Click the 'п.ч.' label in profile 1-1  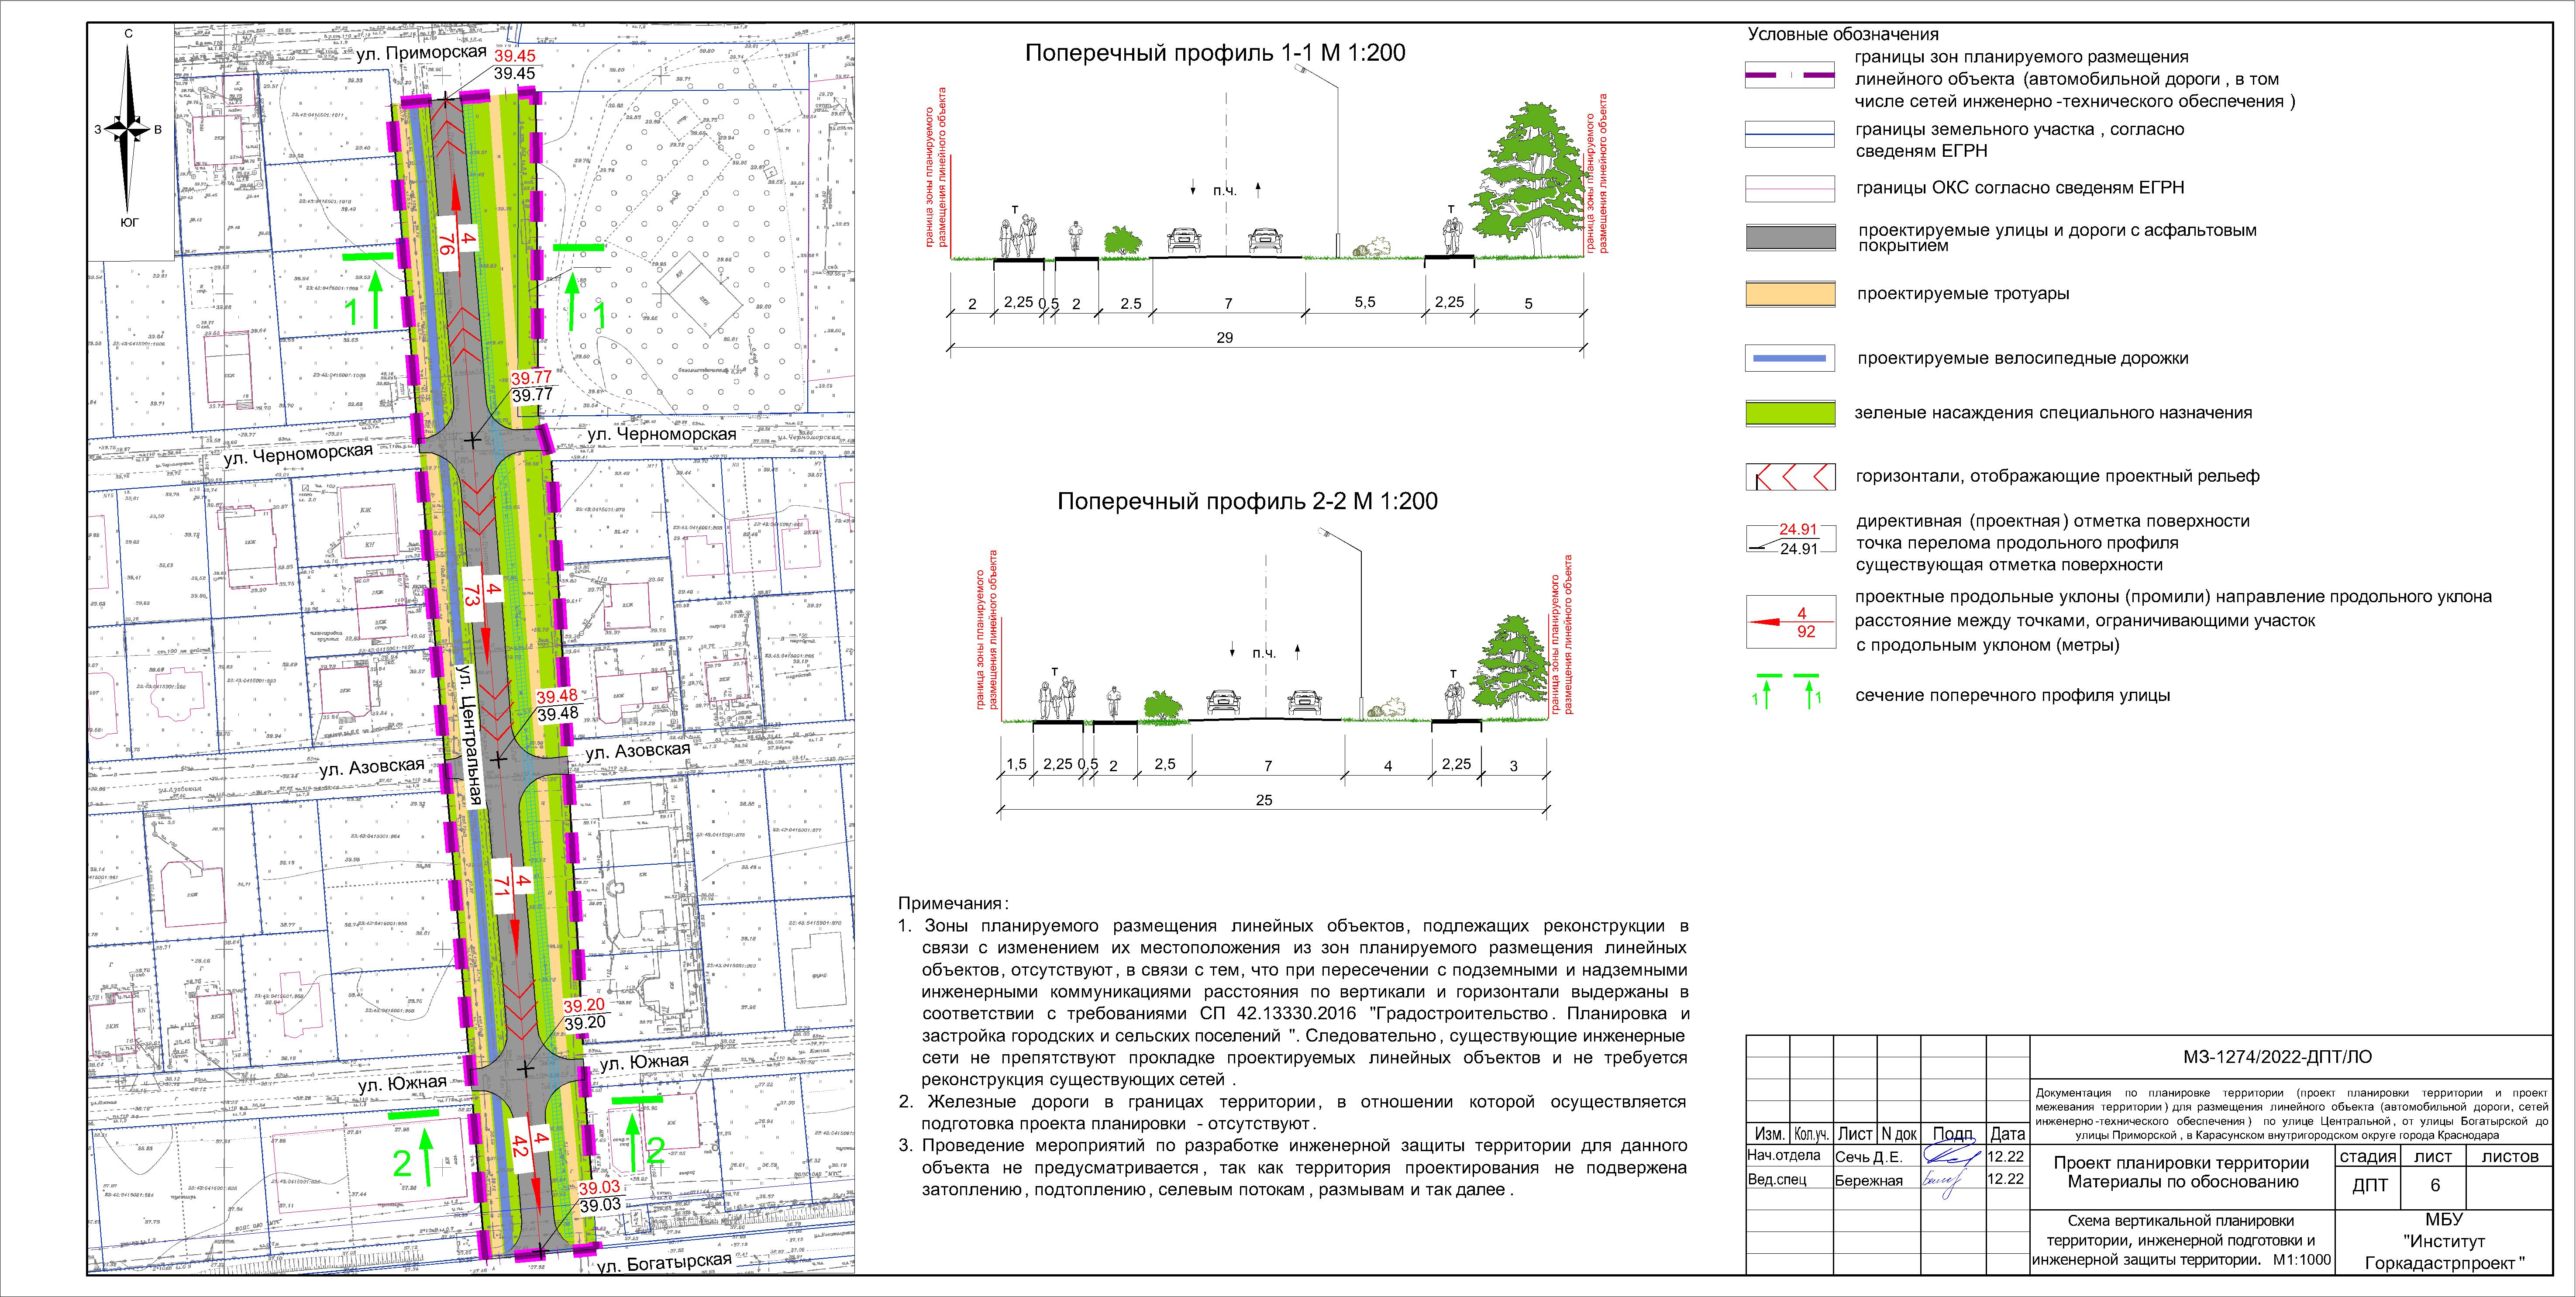(x=1225, y=190)
